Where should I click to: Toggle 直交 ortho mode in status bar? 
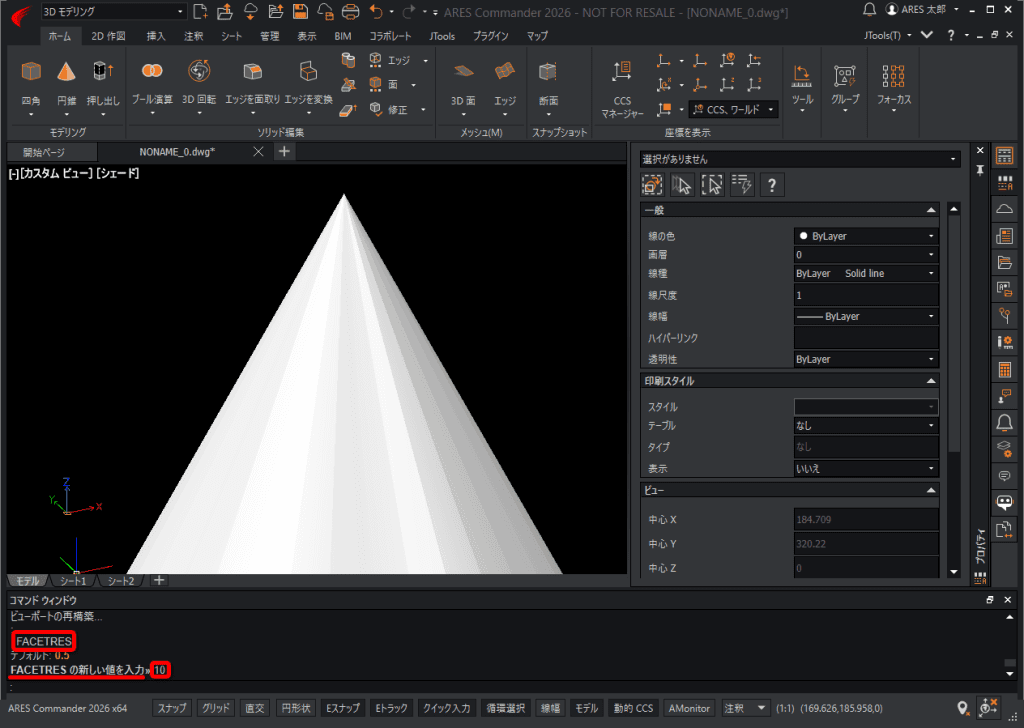click(x=255, y=708)
